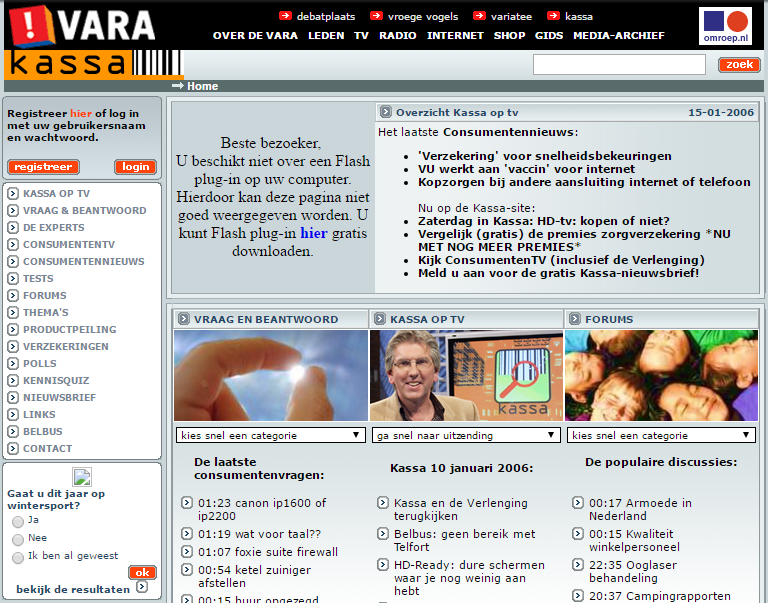Click the registreer button

point(44,167)
